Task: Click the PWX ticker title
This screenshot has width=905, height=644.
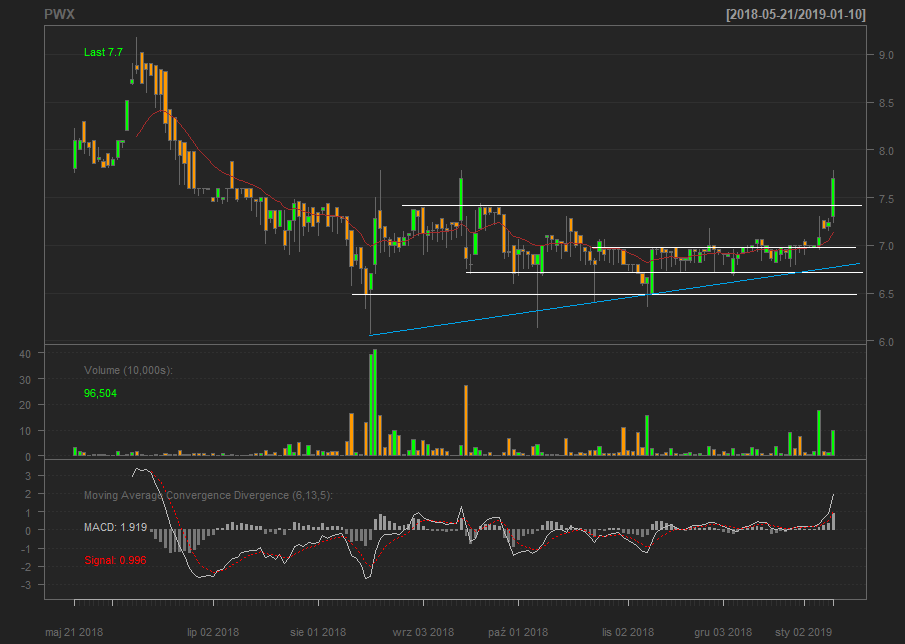Action: pyautogui.click(x=59, y=14)
